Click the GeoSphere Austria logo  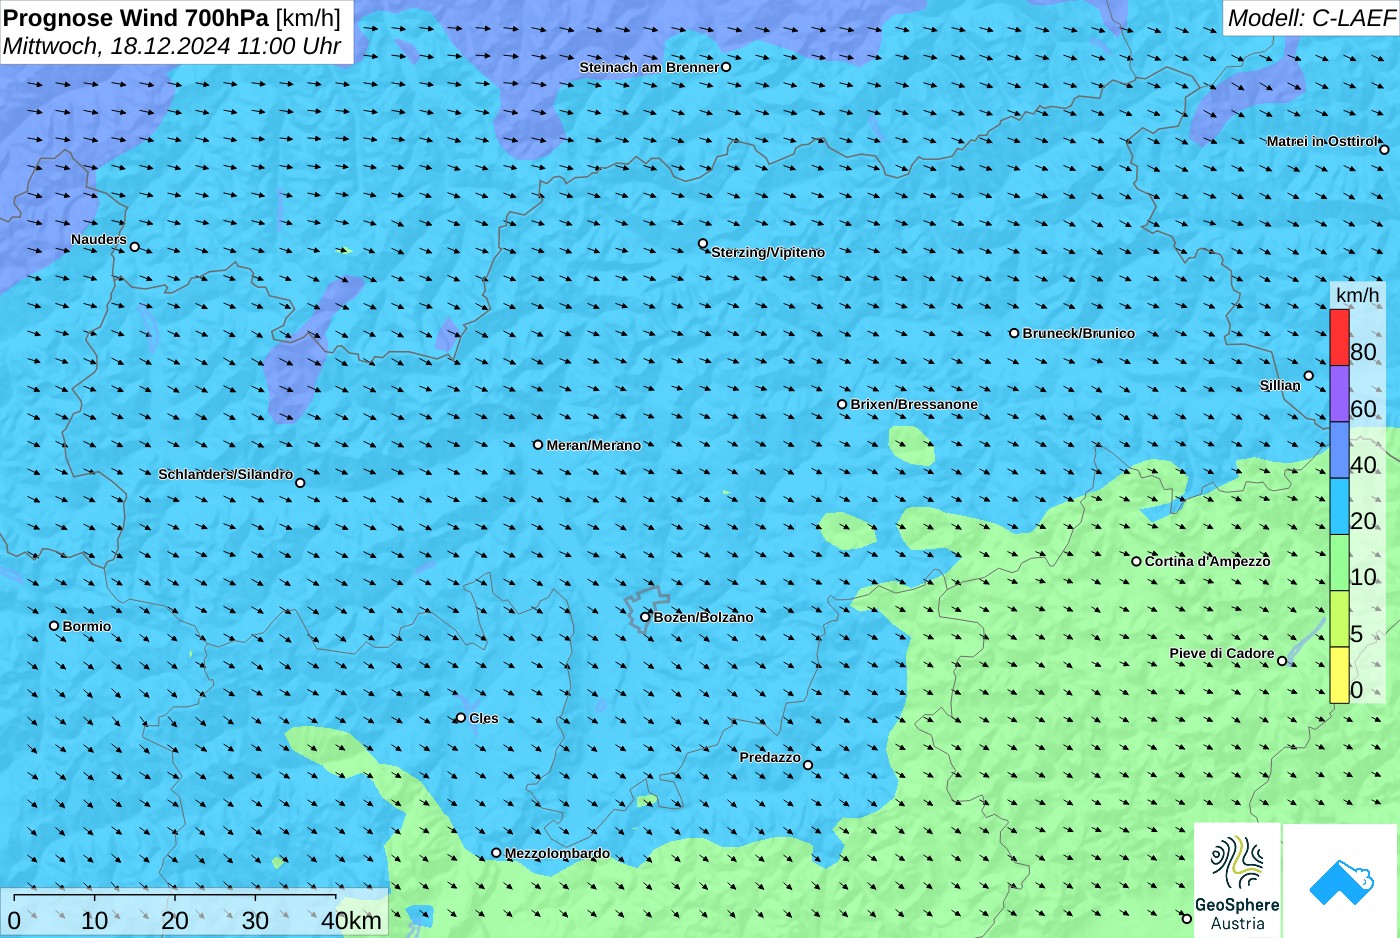1237,880
